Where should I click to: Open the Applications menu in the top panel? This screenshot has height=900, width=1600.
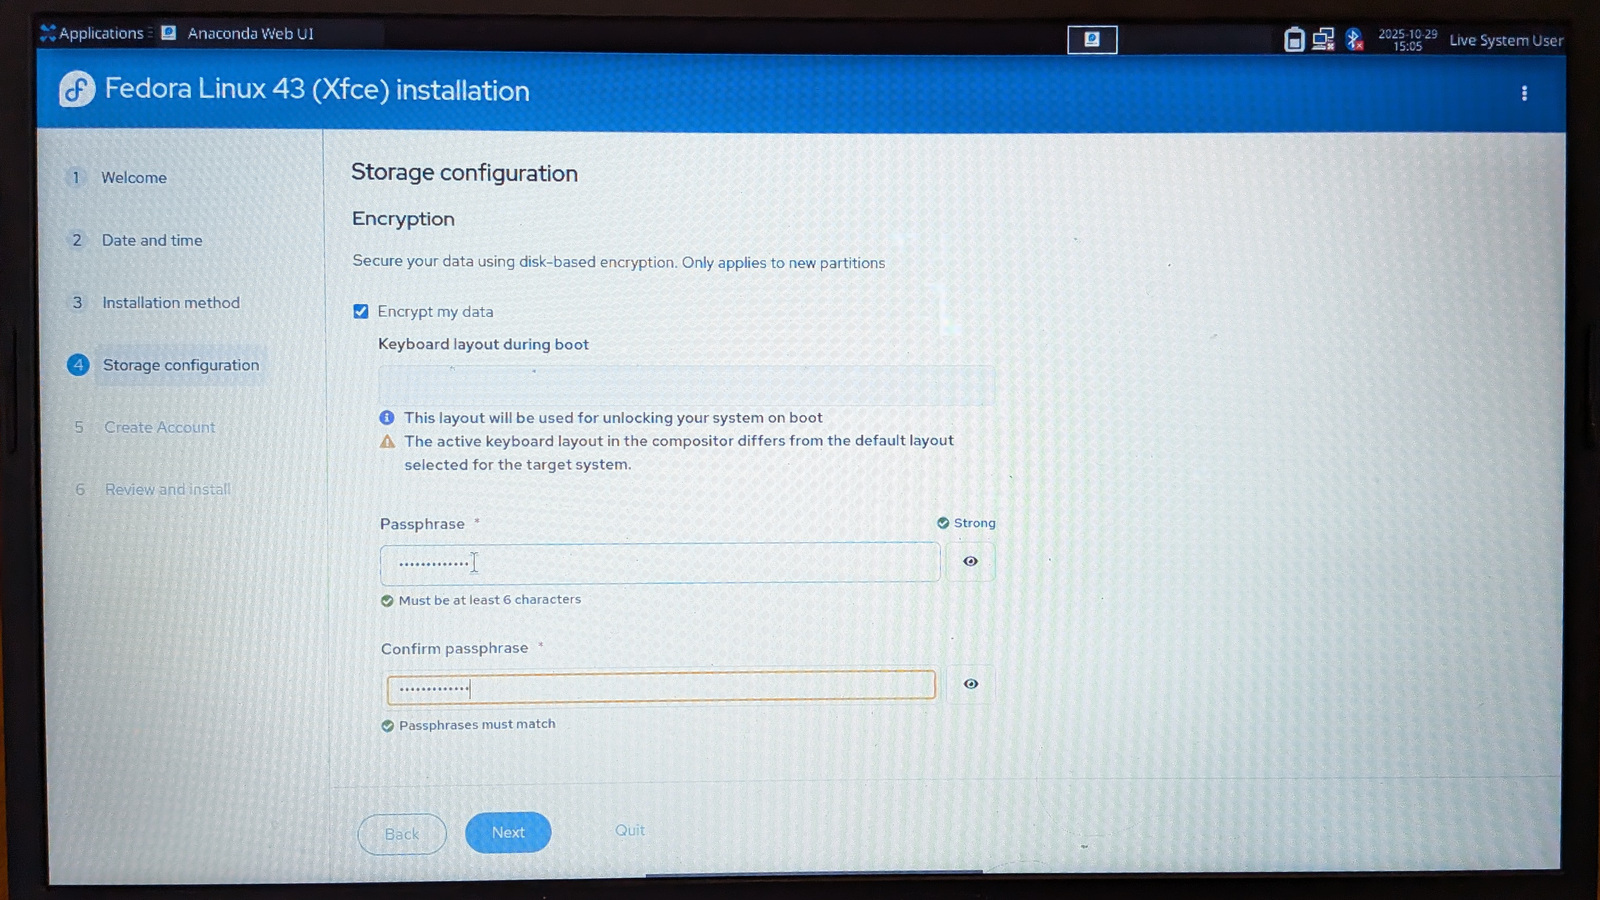92,32
